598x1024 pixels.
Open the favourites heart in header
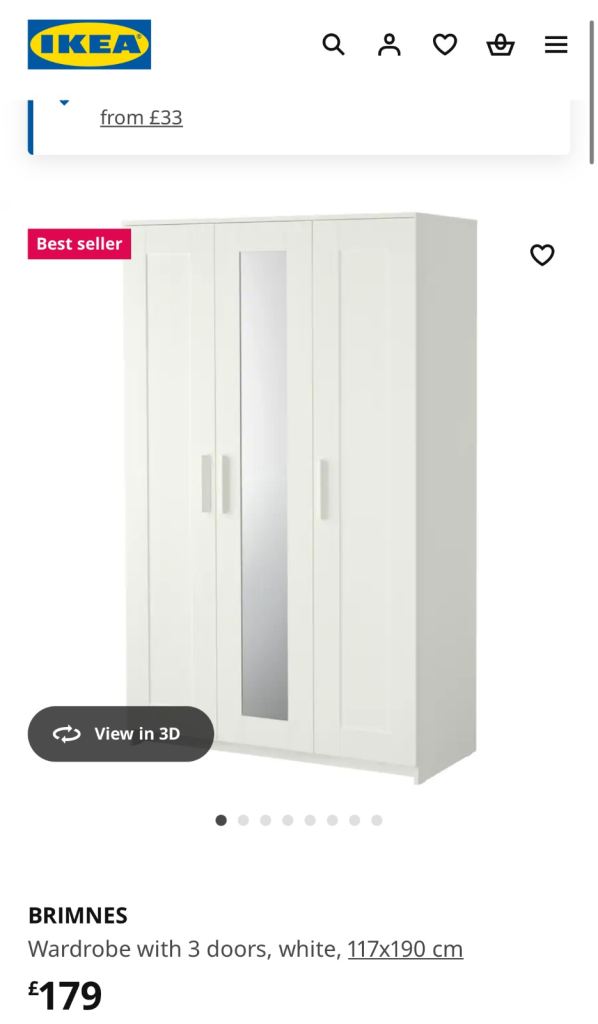click(445, 44)
